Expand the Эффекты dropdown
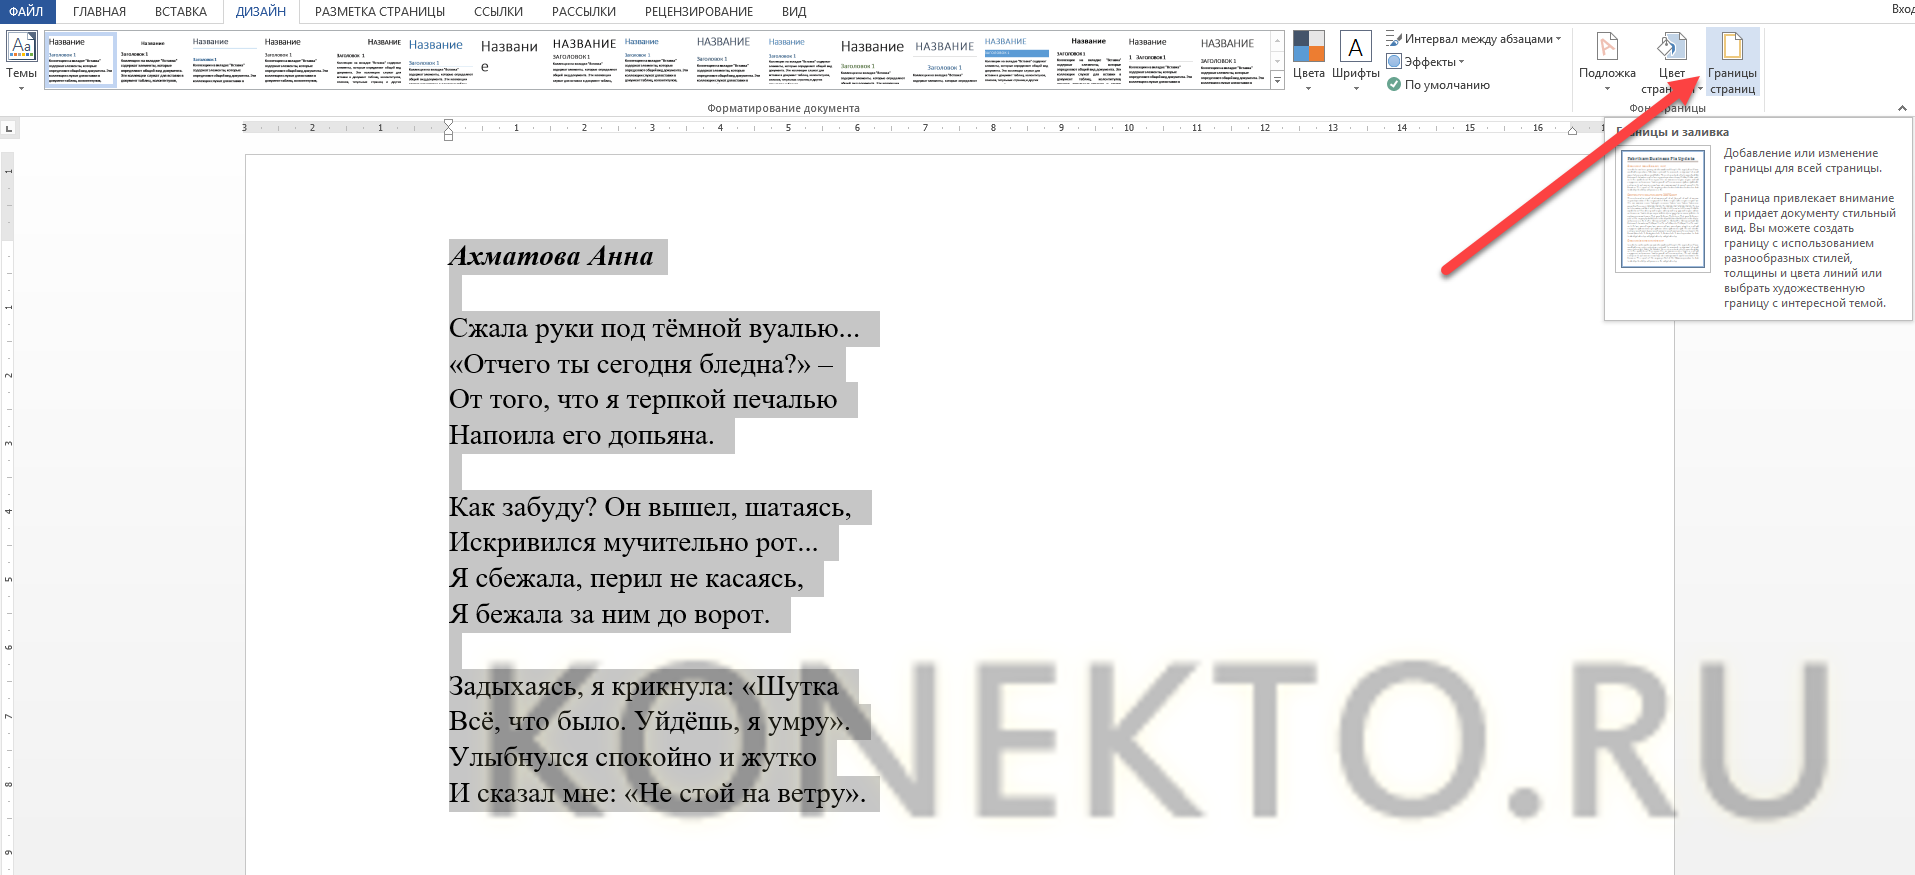Image resolution: width=1915 pixels, height=875 pixels. pos(1425,62)
